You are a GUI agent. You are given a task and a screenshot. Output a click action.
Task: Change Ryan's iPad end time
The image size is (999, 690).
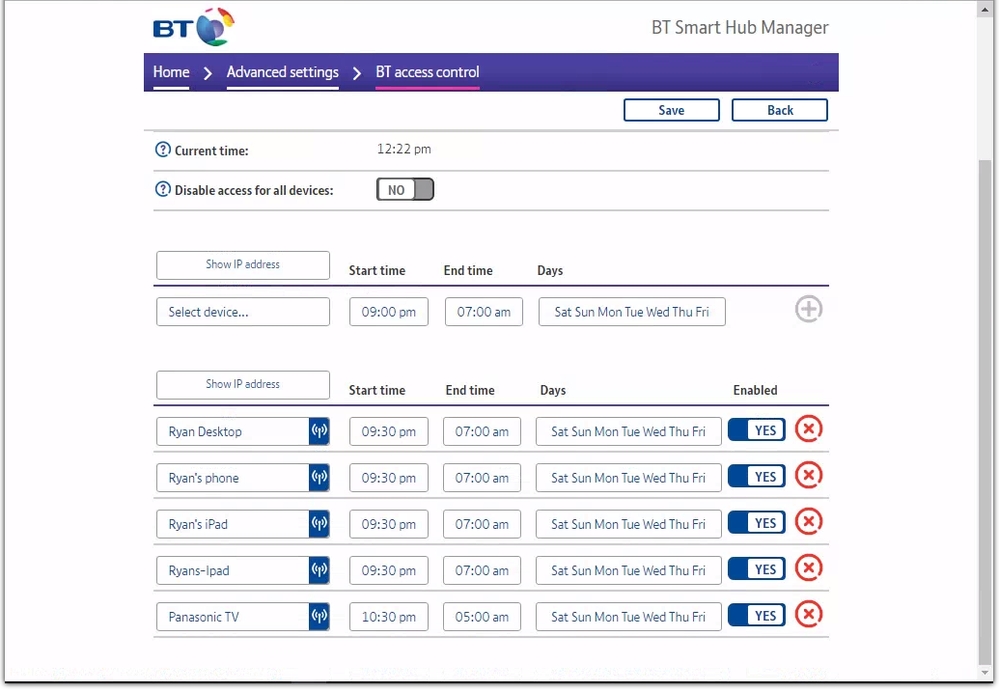pos(482,524)
